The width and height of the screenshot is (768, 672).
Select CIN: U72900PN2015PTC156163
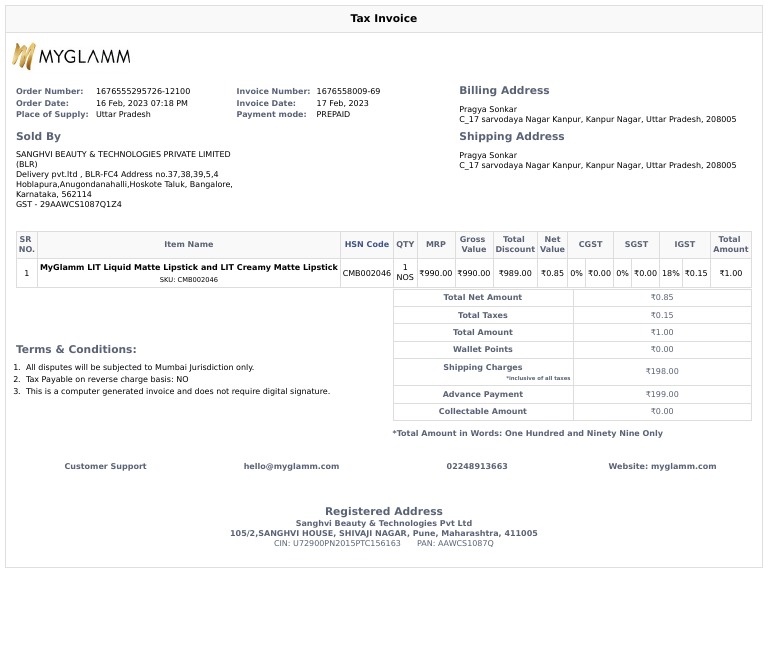(x=337, y=544)
